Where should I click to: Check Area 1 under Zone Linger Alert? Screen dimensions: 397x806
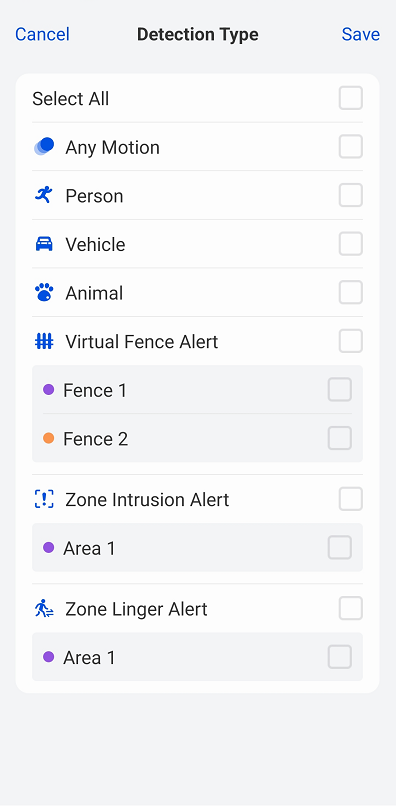(x=340, y=657)
